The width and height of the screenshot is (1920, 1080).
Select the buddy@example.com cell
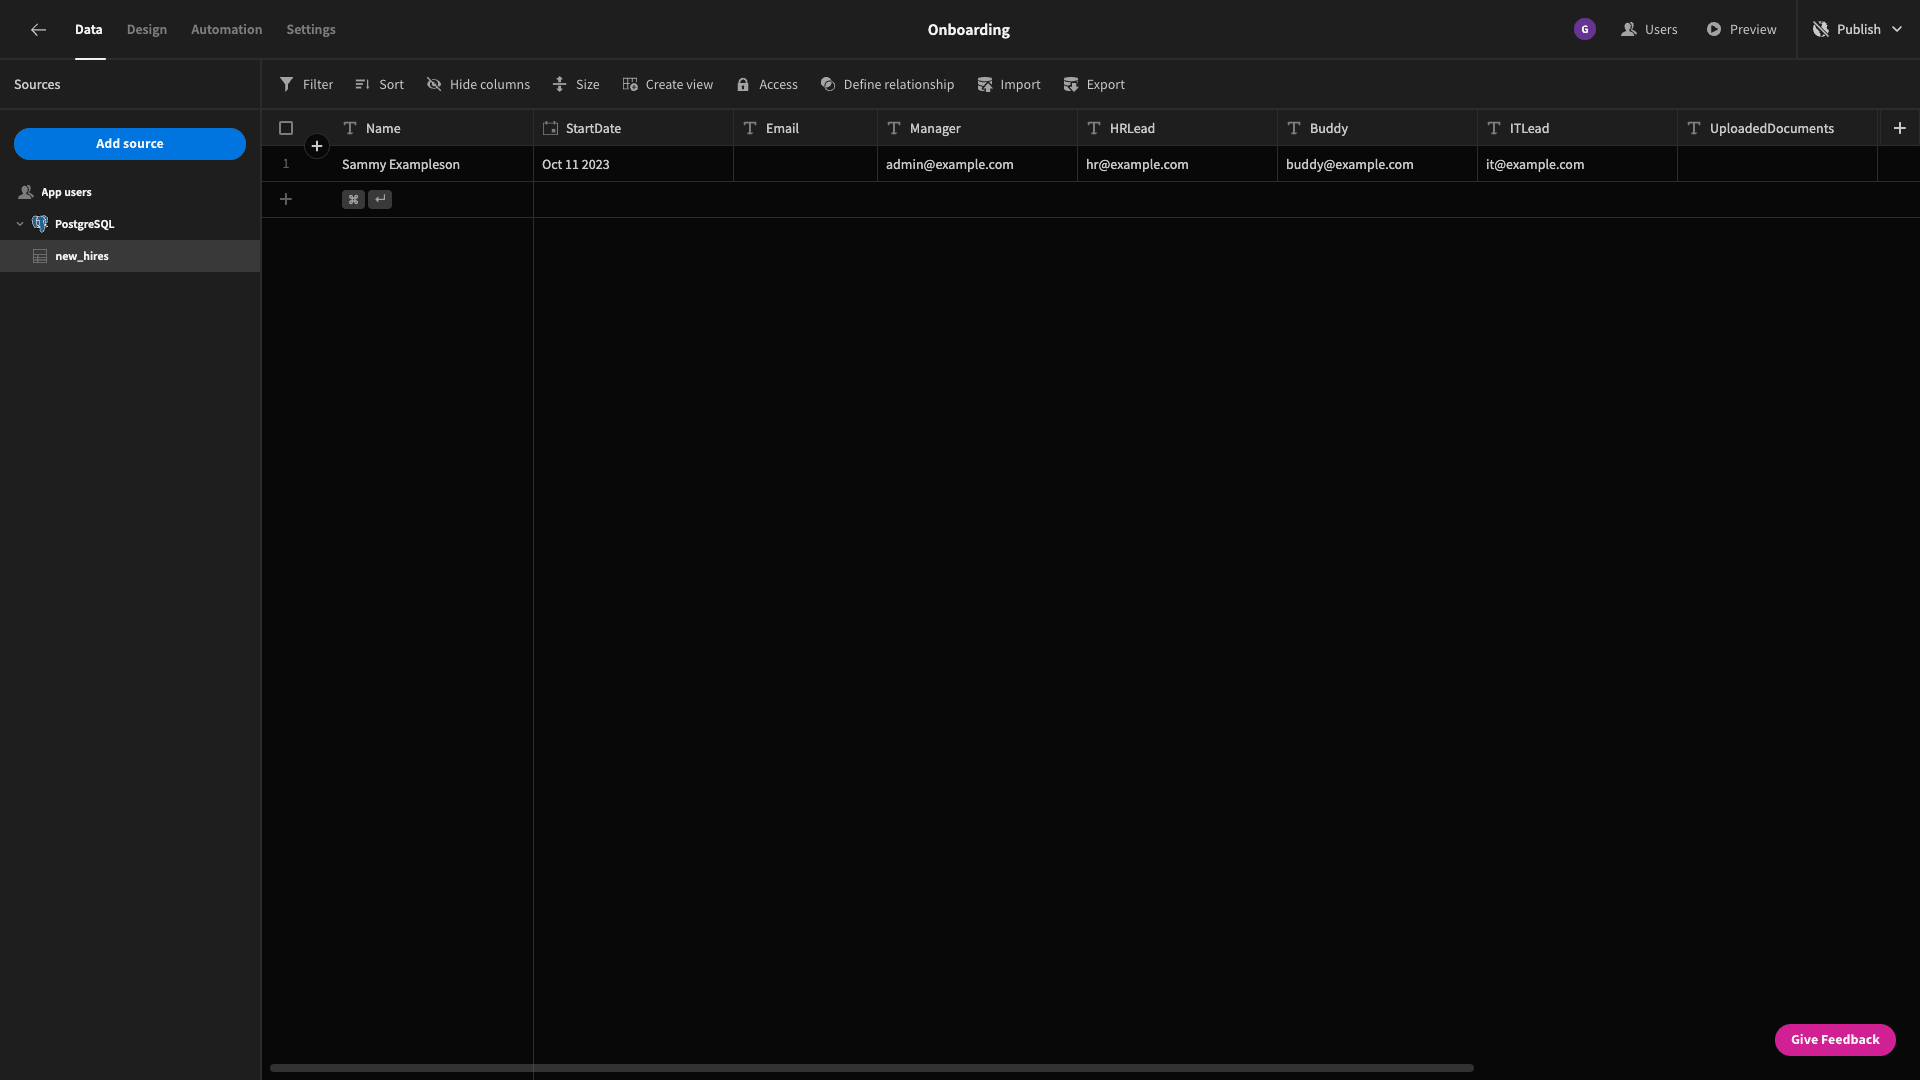pyautogui.click(x=1377, y=164)
